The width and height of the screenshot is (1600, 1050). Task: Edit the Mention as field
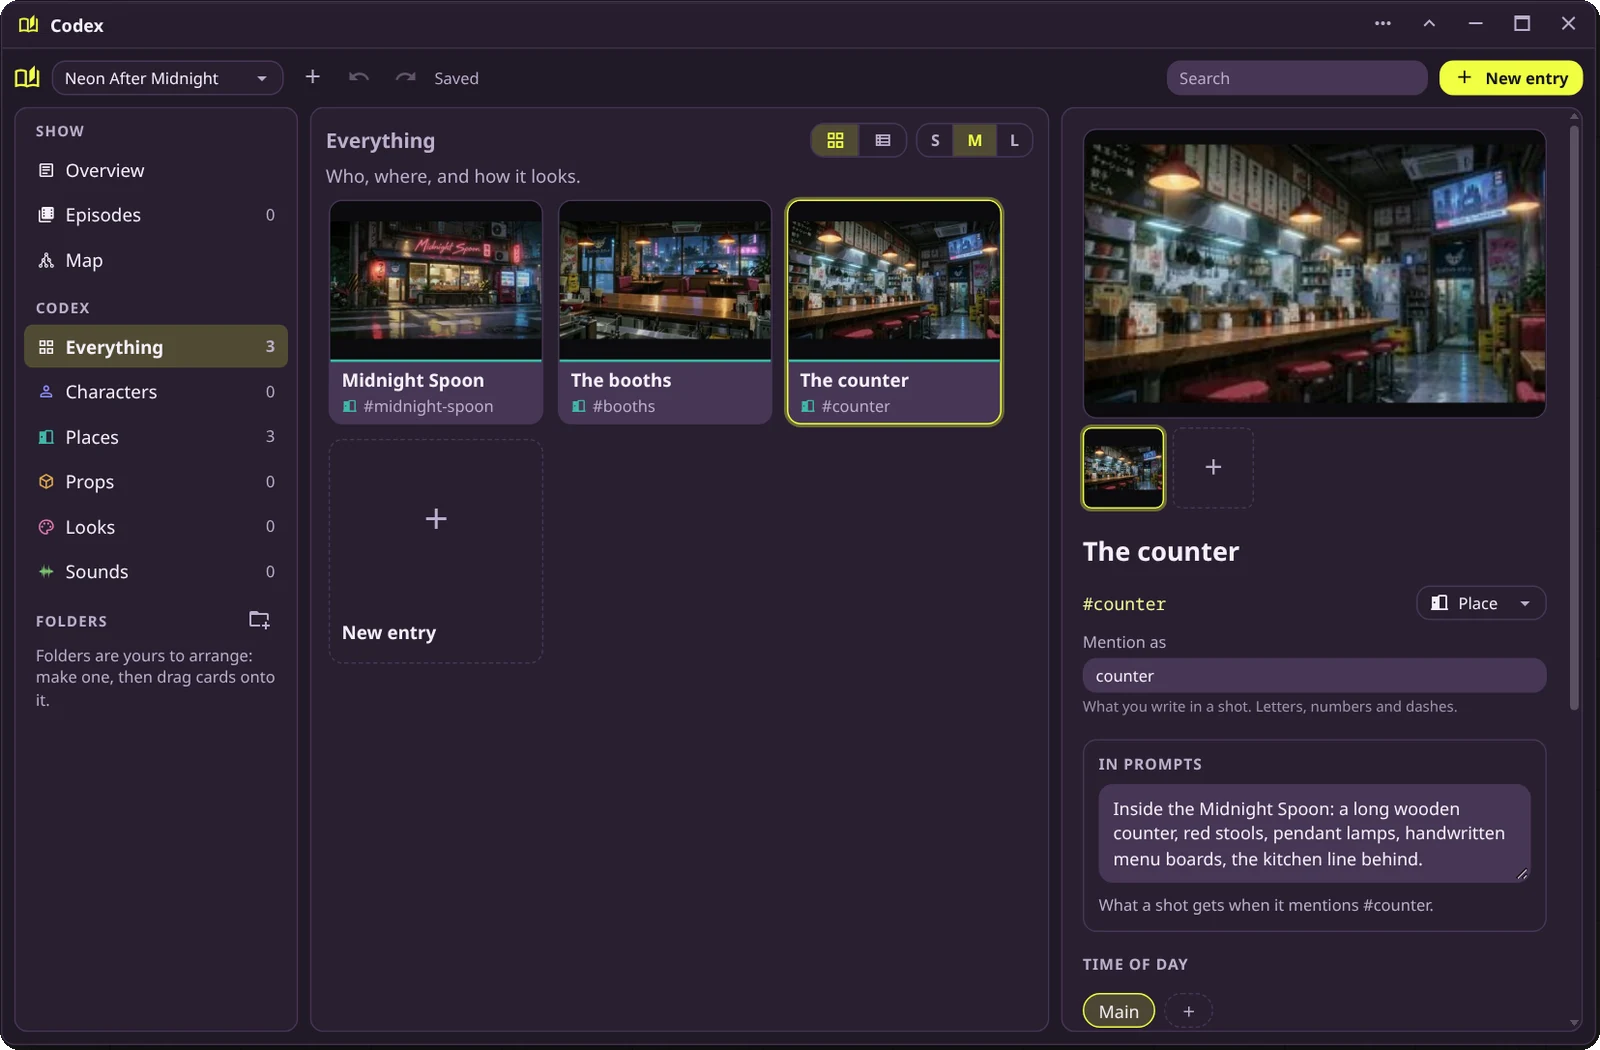pyautogui.click(x=1314, y=676)
